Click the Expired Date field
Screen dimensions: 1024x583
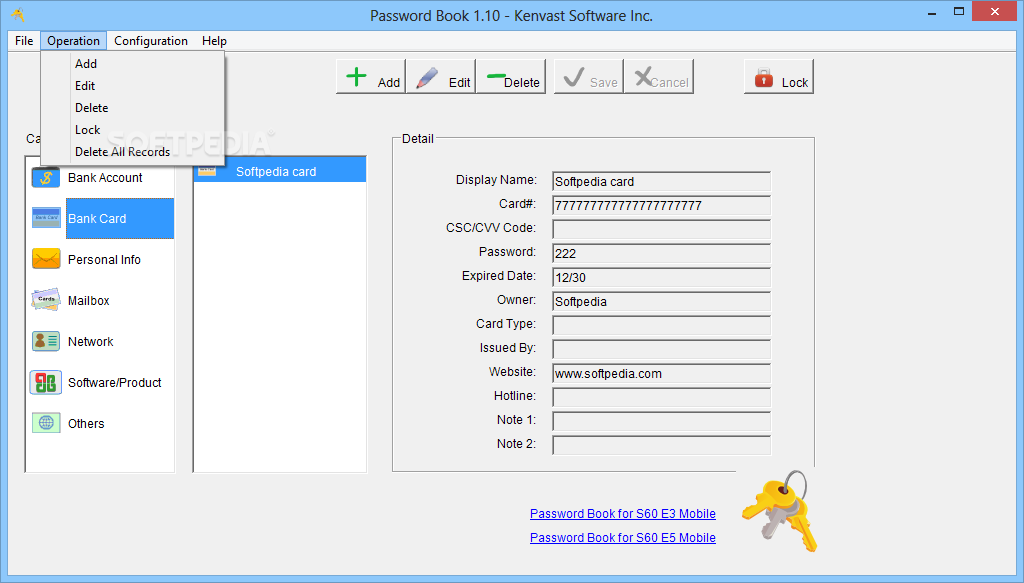pos(661,277)
